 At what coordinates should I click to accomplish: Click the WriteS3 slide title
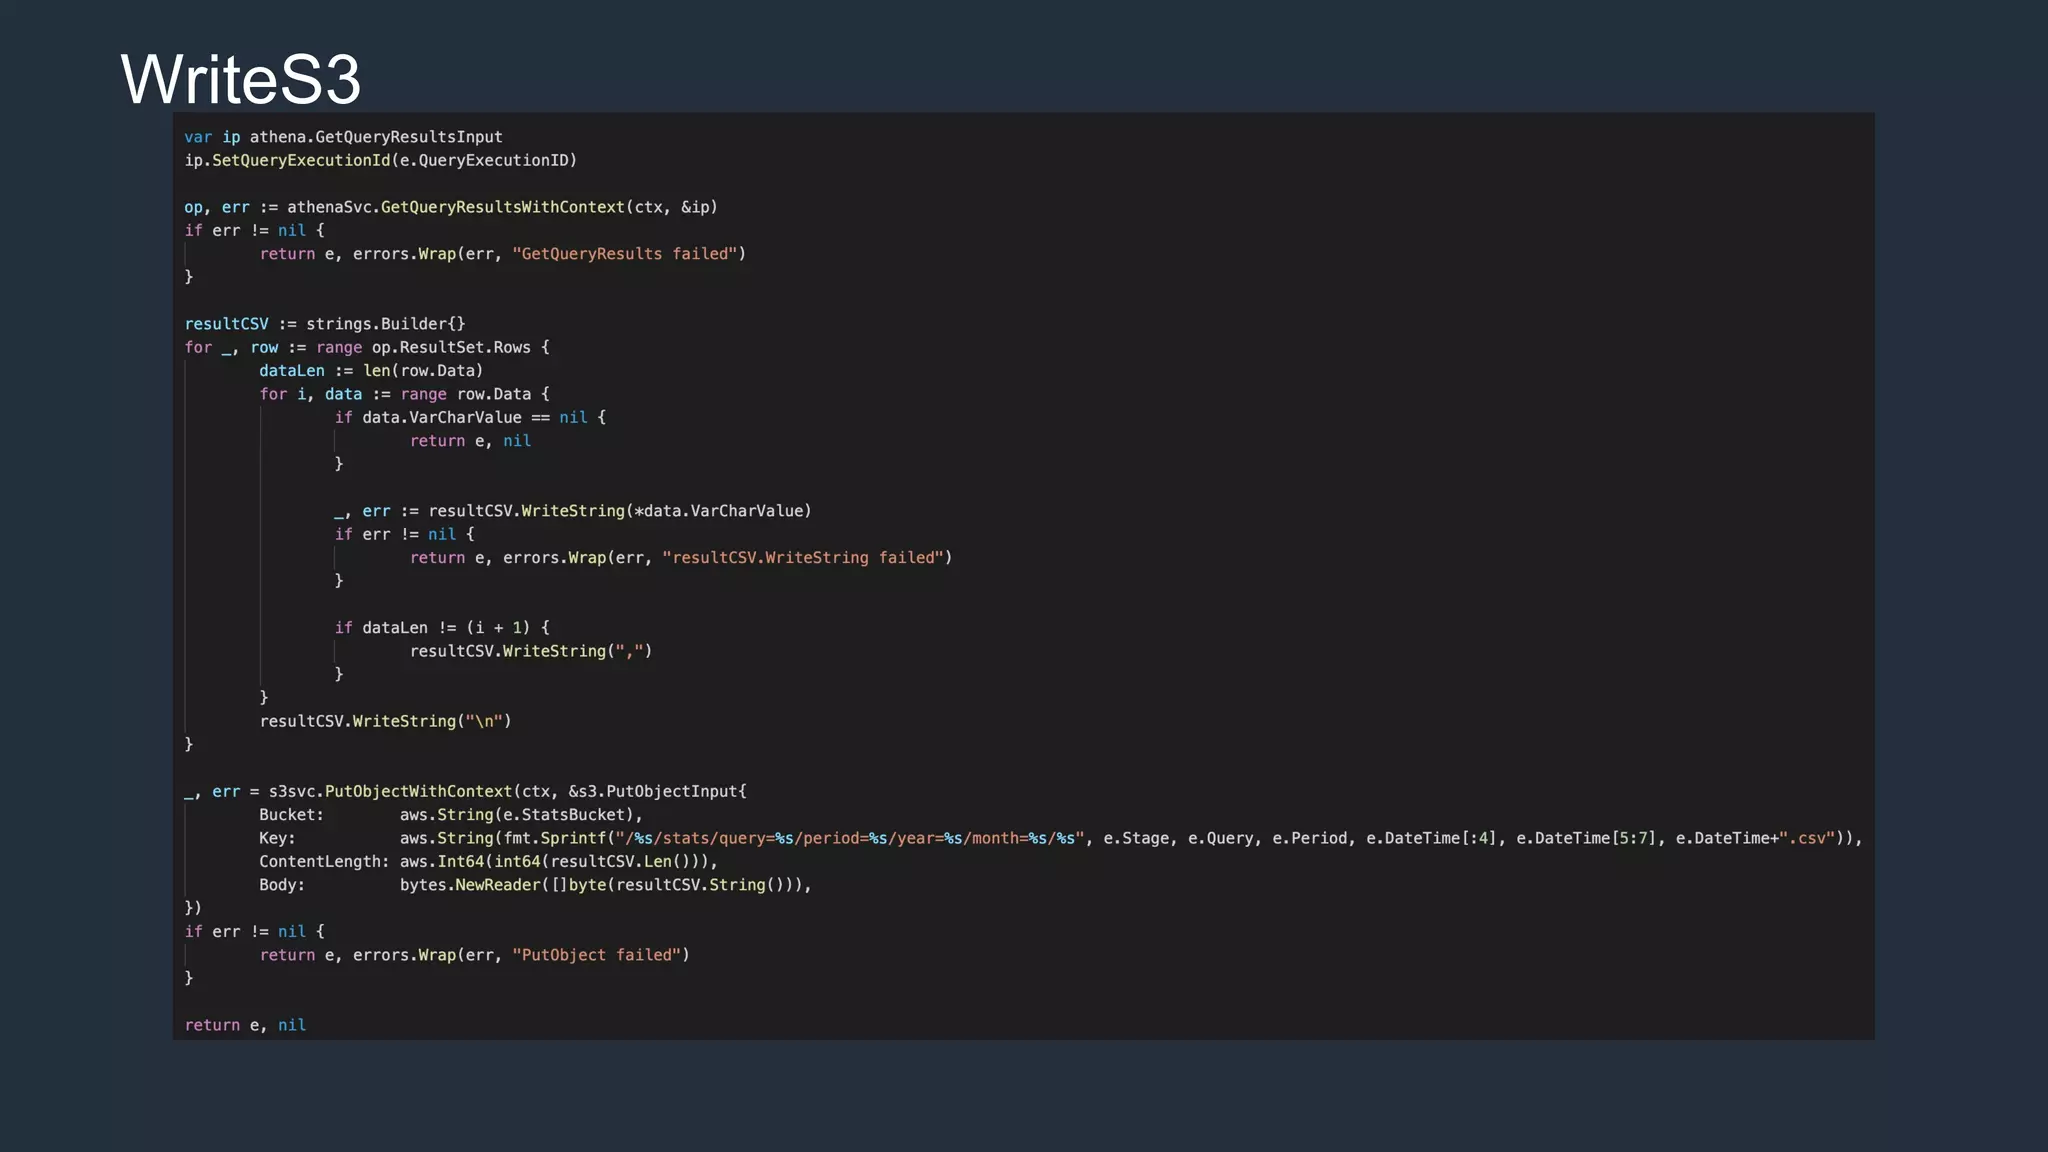tap(240, 79)
